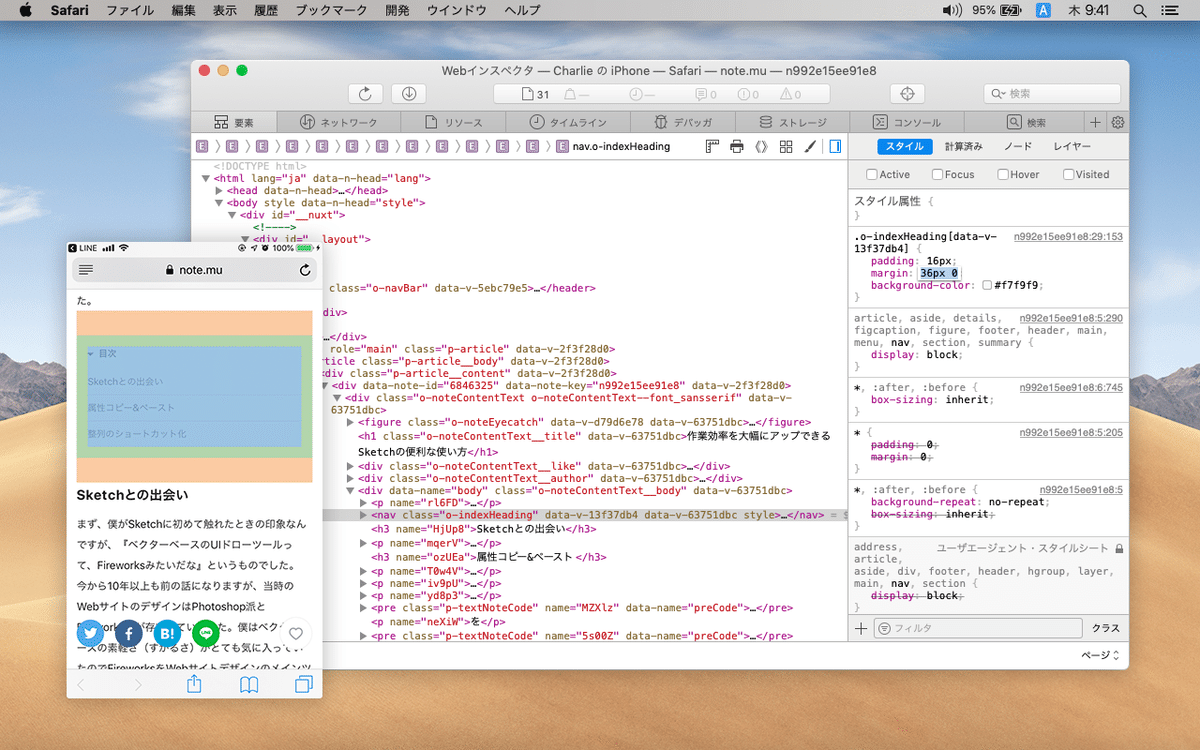Viewport: 1200px width, 750px height.
Task: Expand the o-noteContentText__like div
Action: point(350,465)
